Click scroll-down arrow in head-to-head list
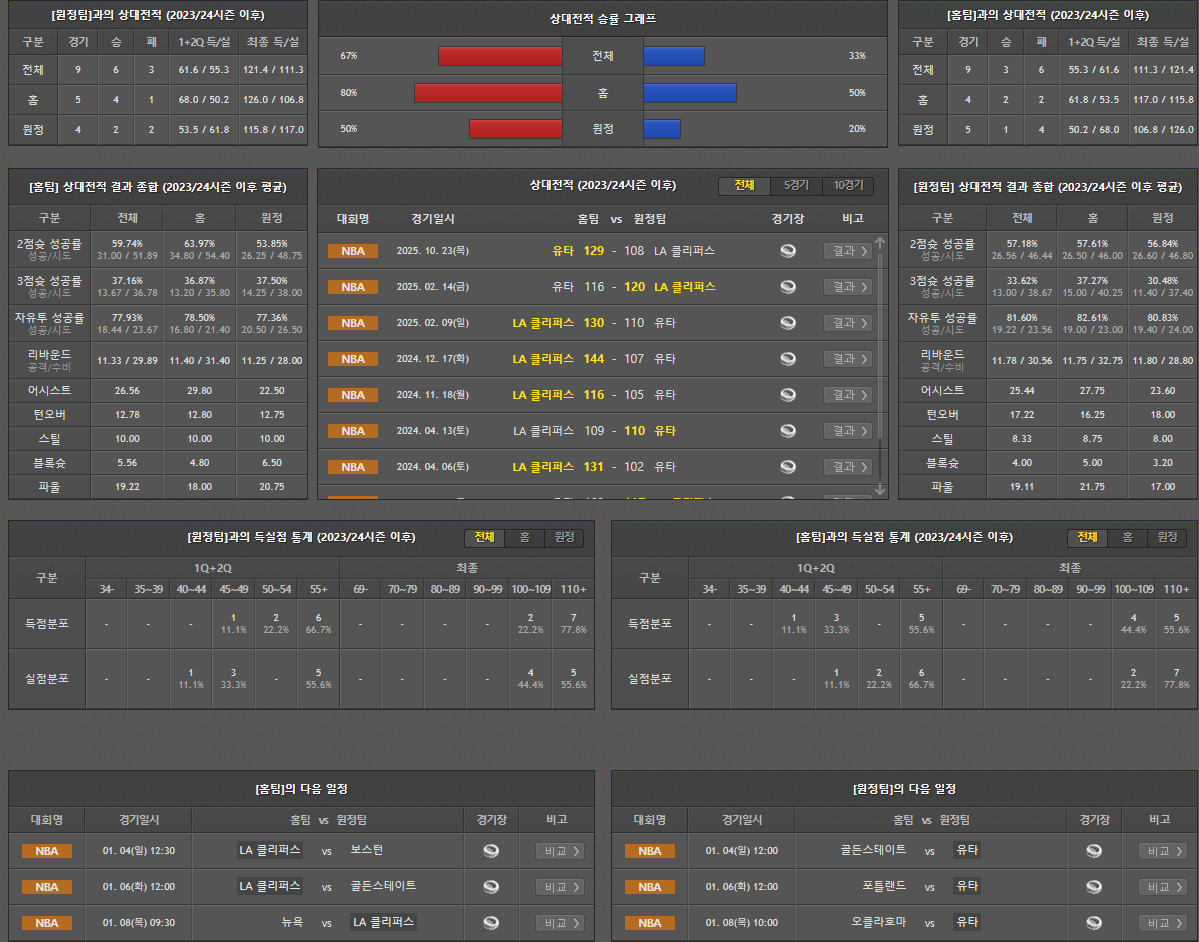This screenshot has height=942, width=1199. pos(880,489)
